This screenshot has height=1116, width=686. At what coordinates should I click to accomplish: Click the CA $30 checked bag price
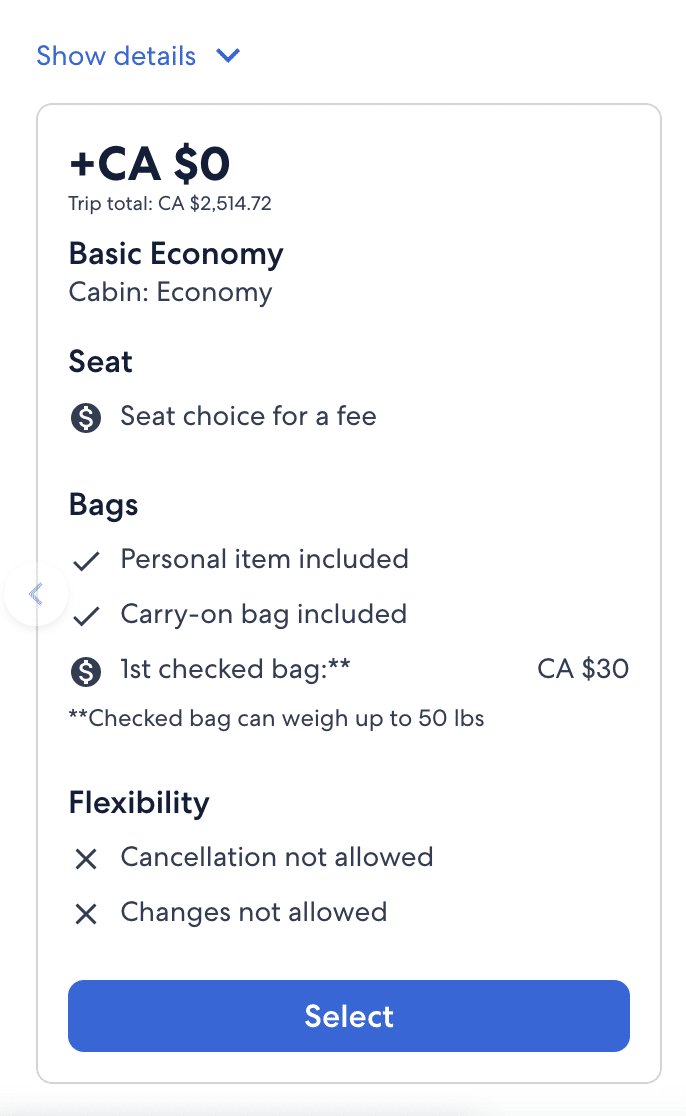583,669
